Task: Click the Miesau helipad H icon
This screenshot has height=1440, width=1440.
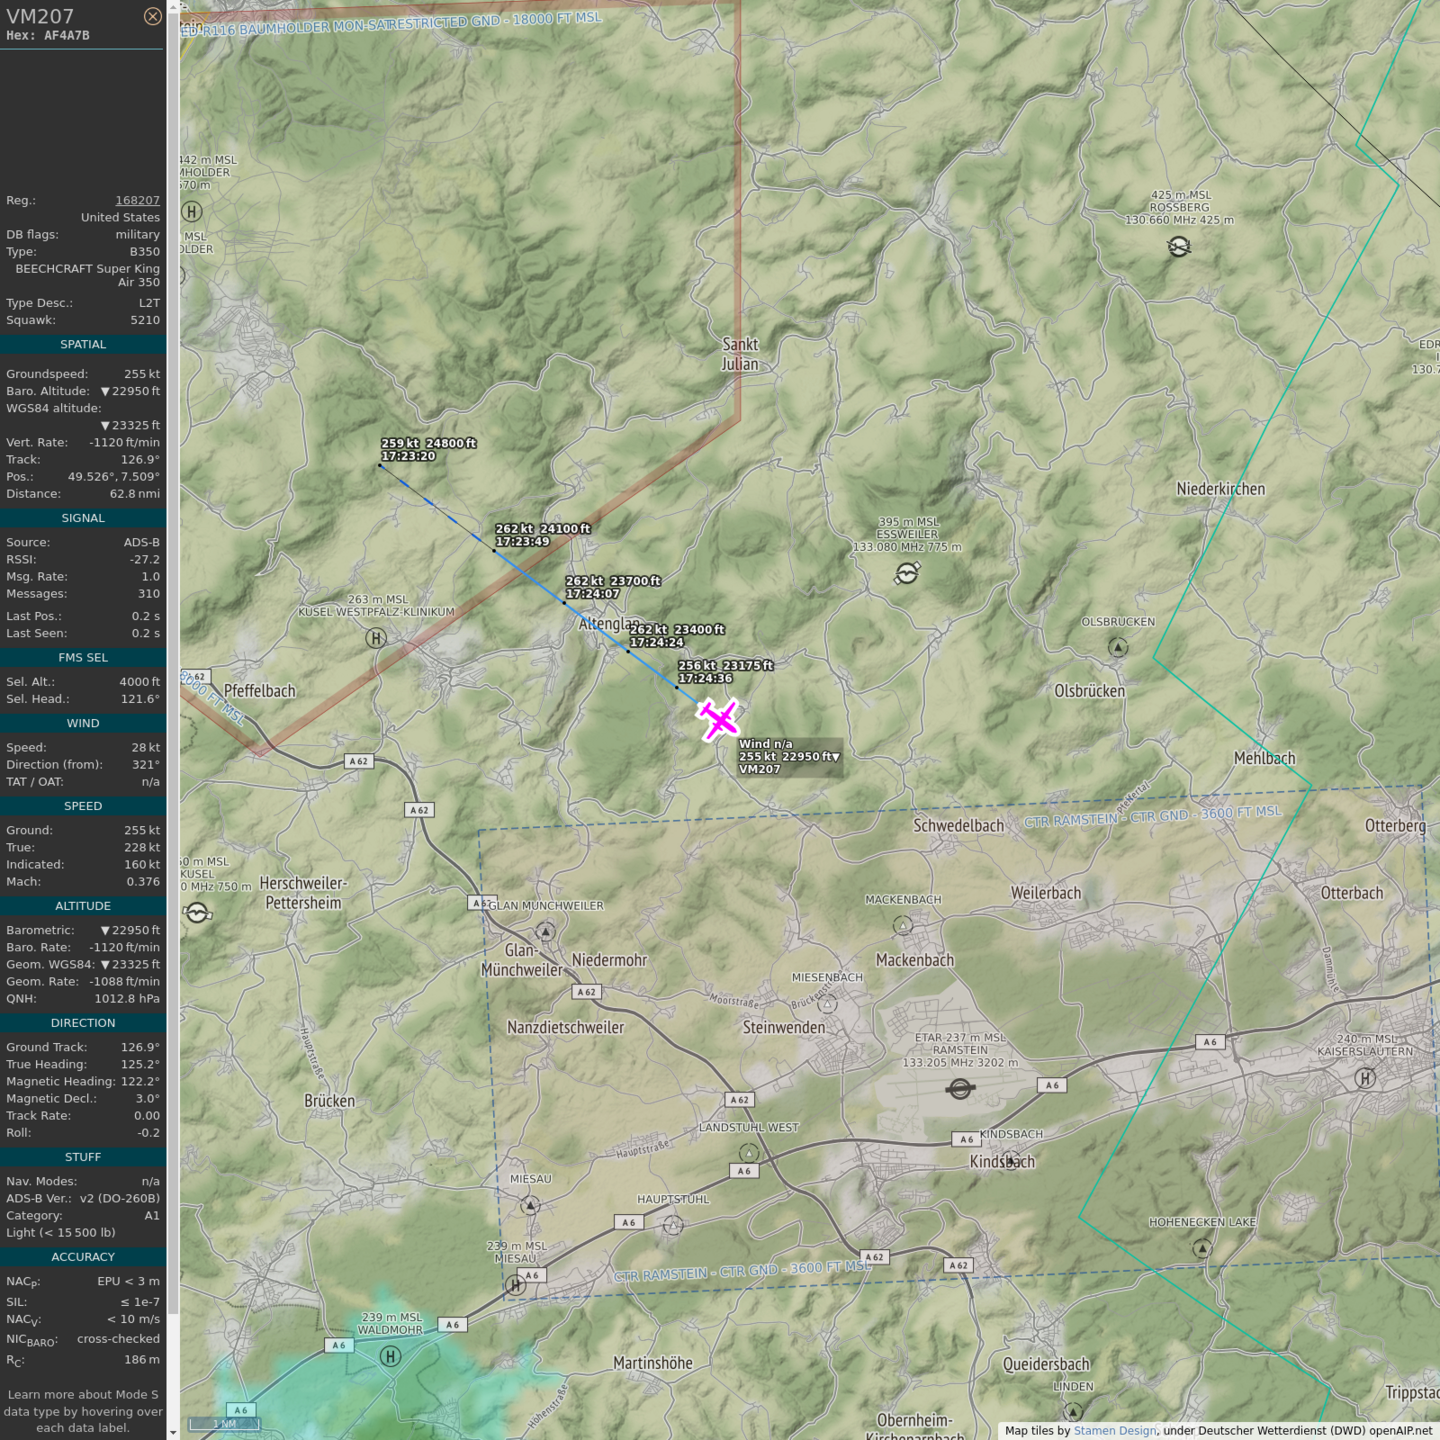Action: pyautogui.click(x=515, y=1285)
